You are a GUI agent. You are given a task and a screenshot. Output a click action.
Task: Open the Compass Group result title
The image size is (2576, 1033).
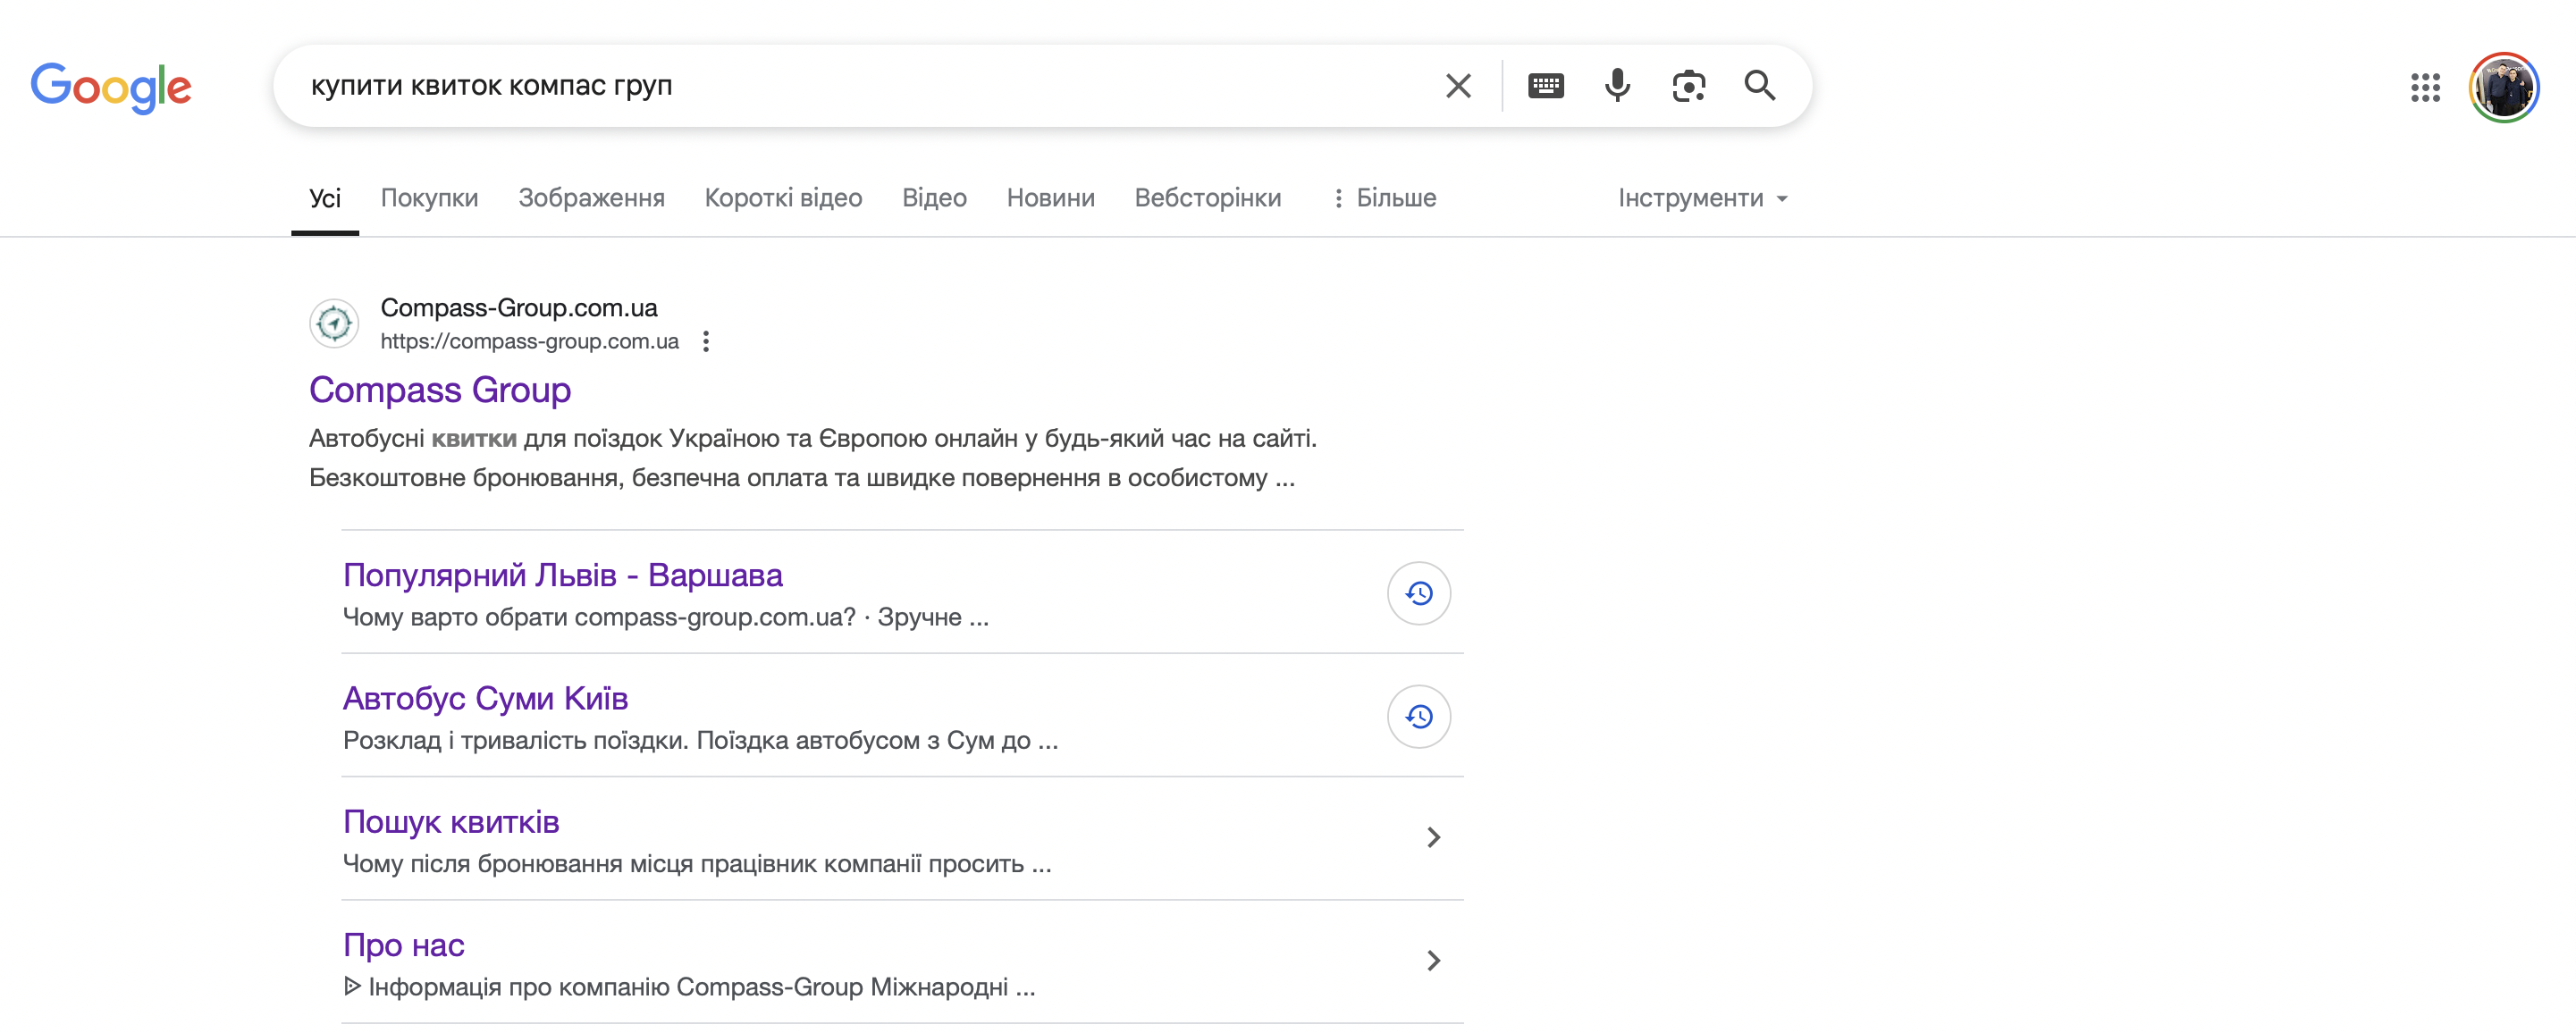(439, 389)
